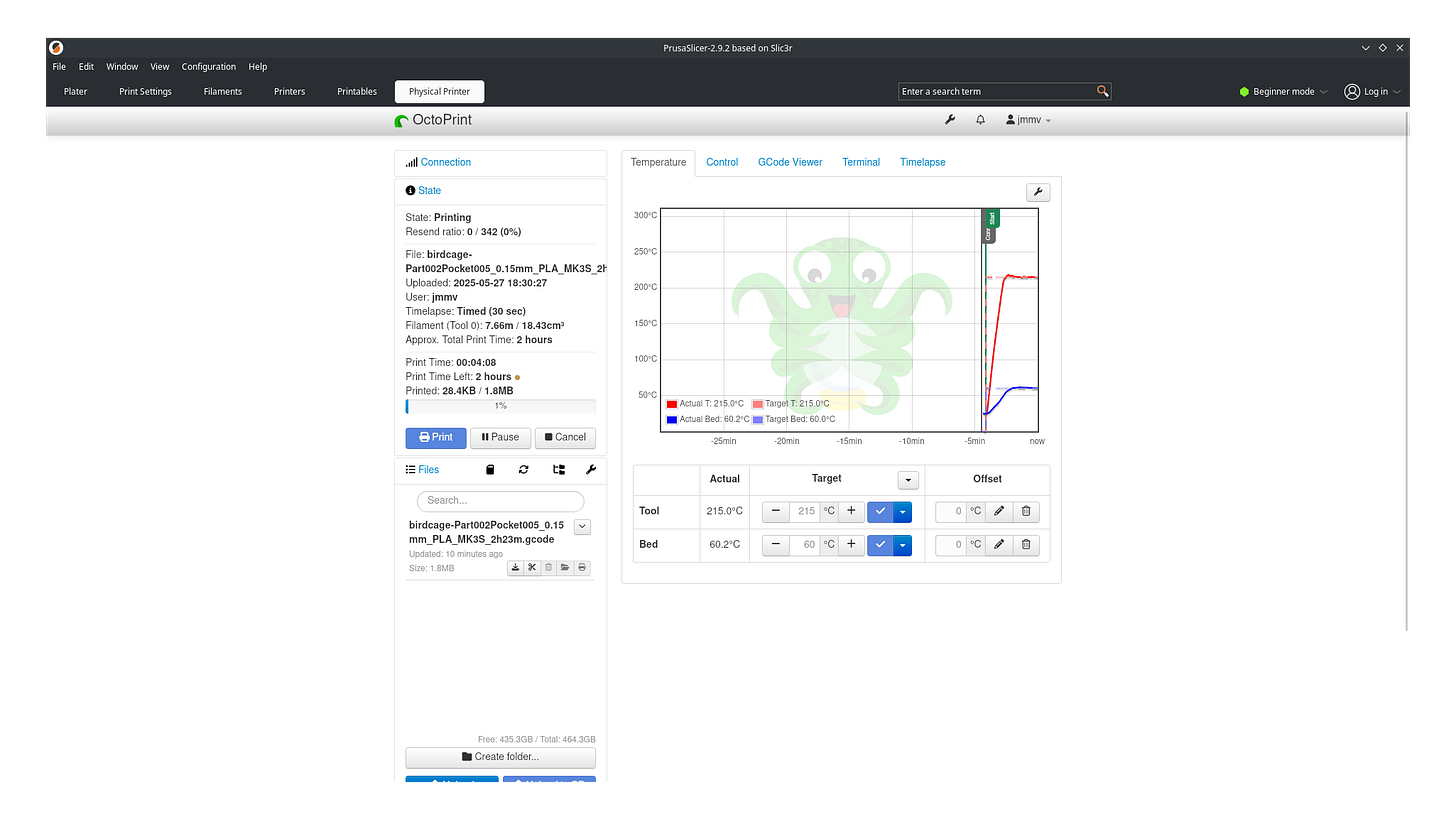Open the Control tab

[722, 162]
